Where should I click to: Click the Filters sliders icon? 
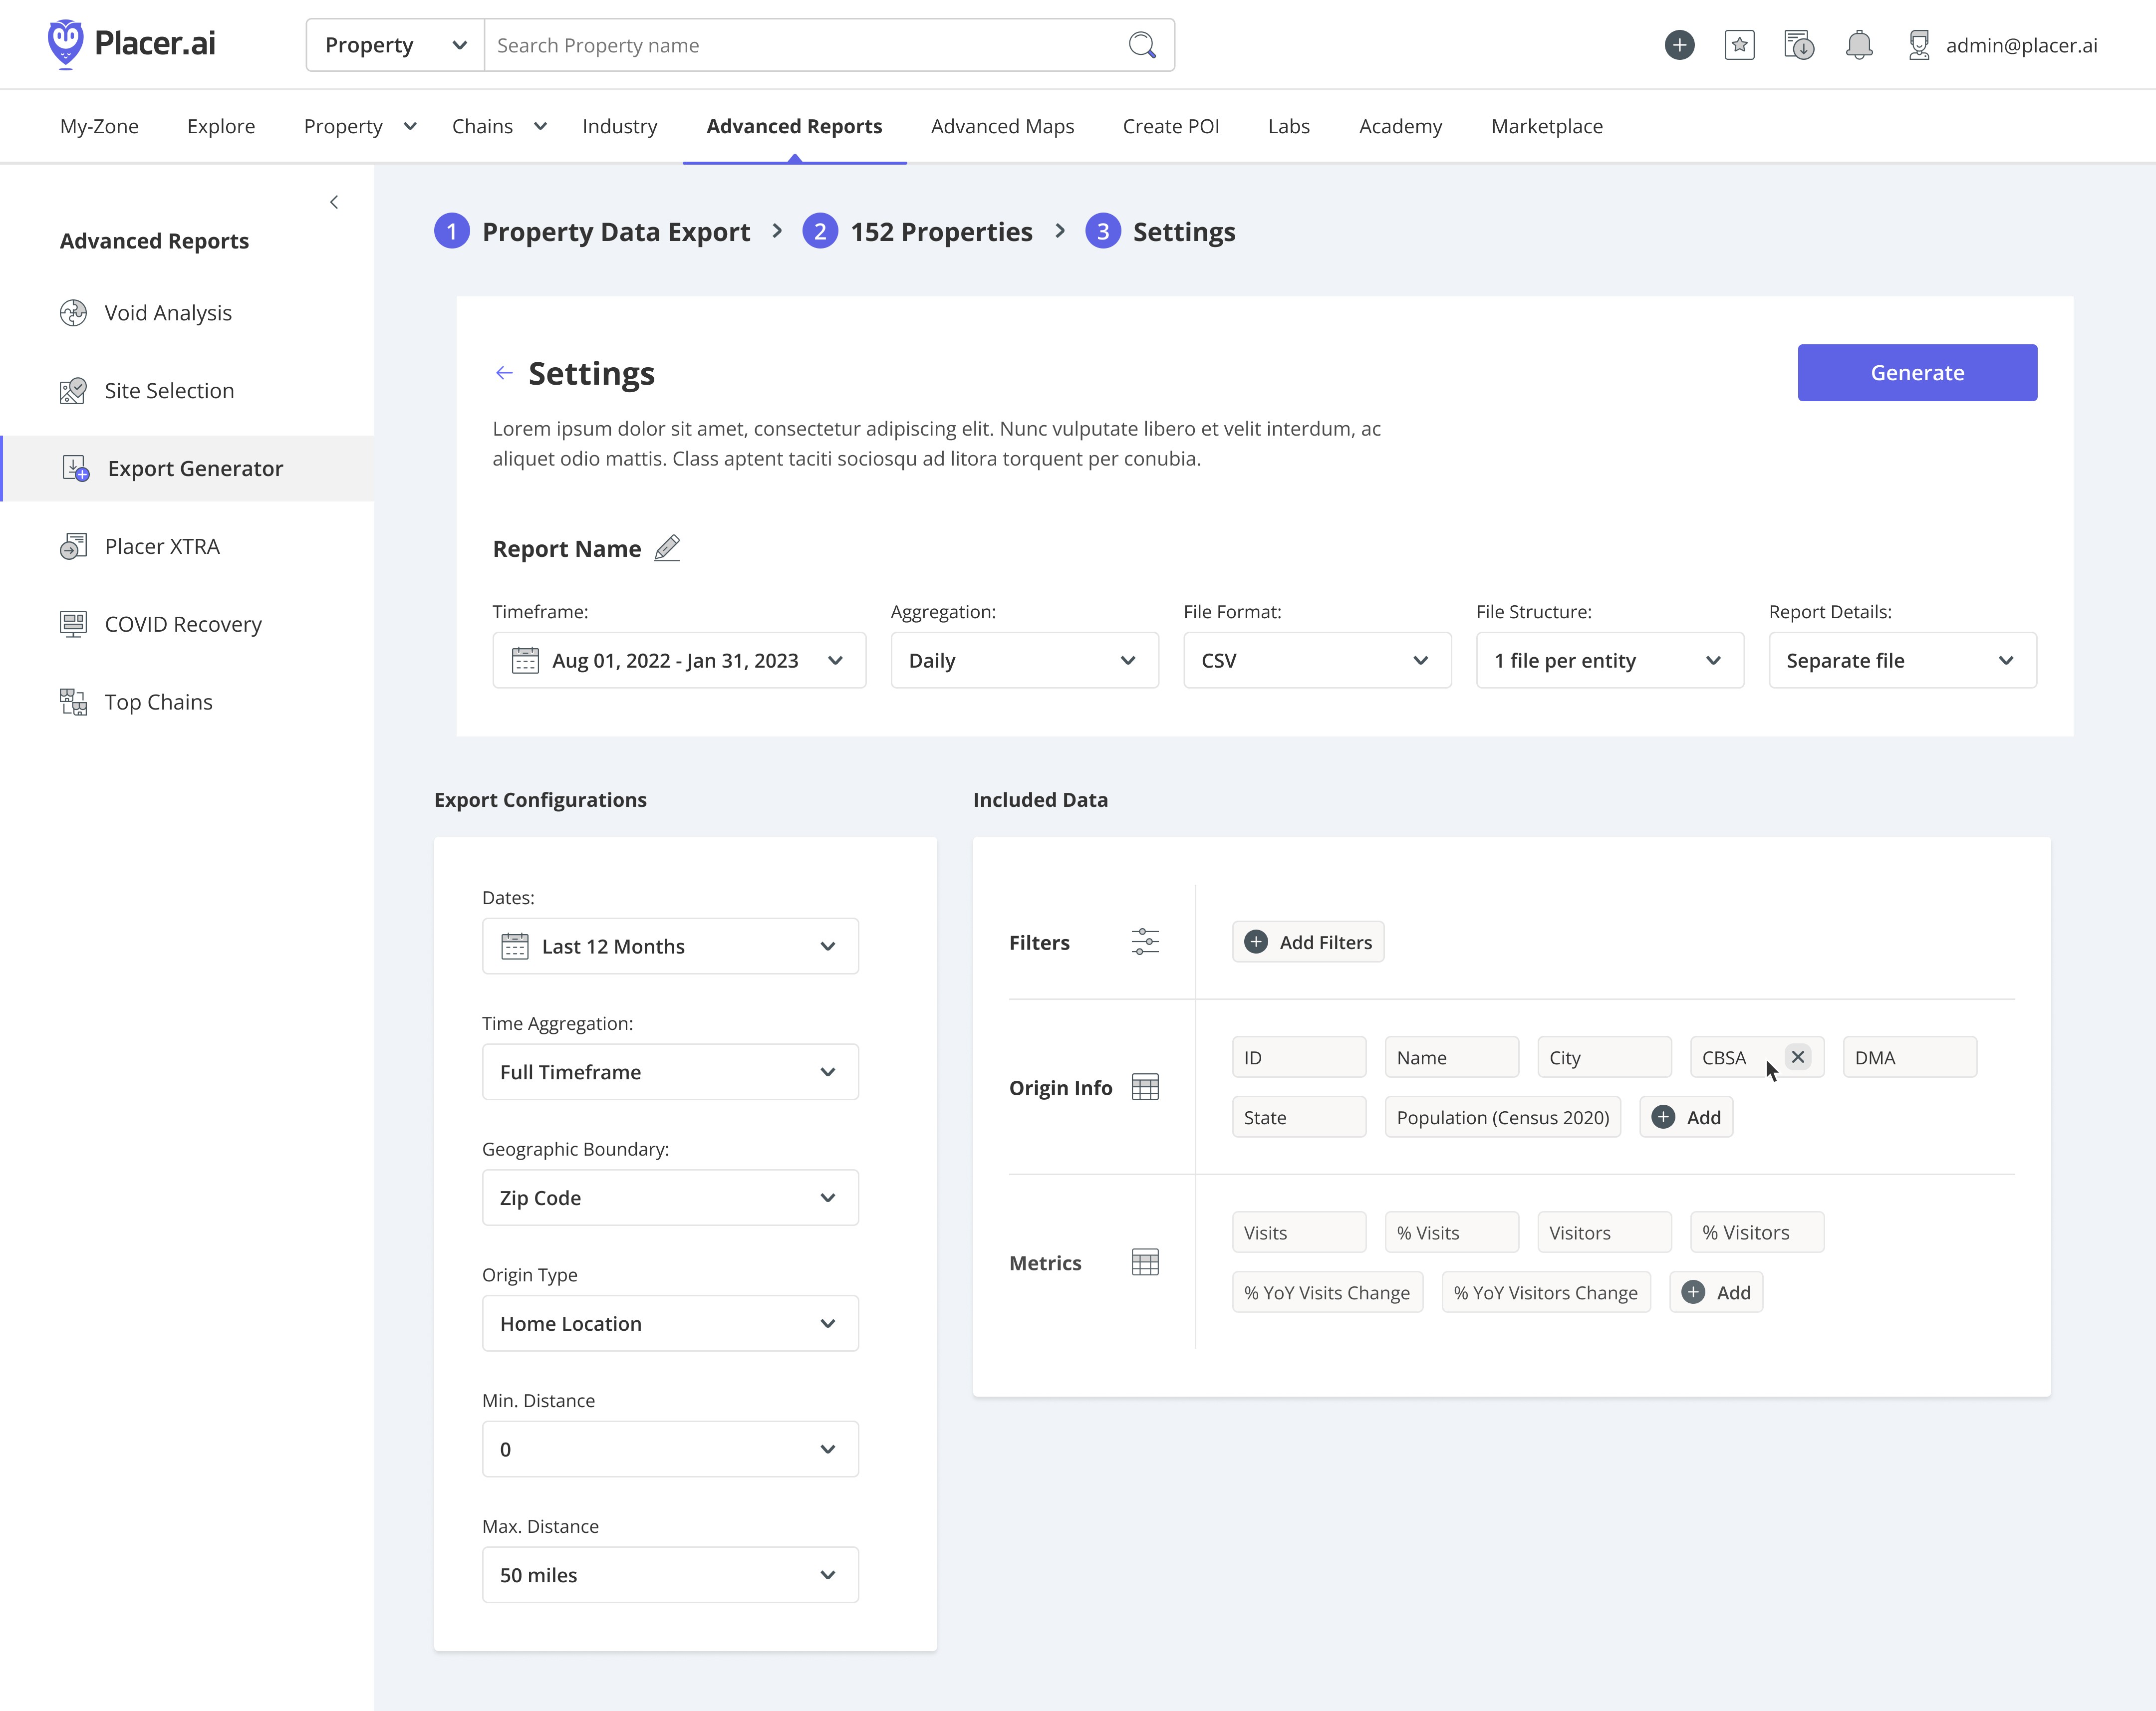1144,942
